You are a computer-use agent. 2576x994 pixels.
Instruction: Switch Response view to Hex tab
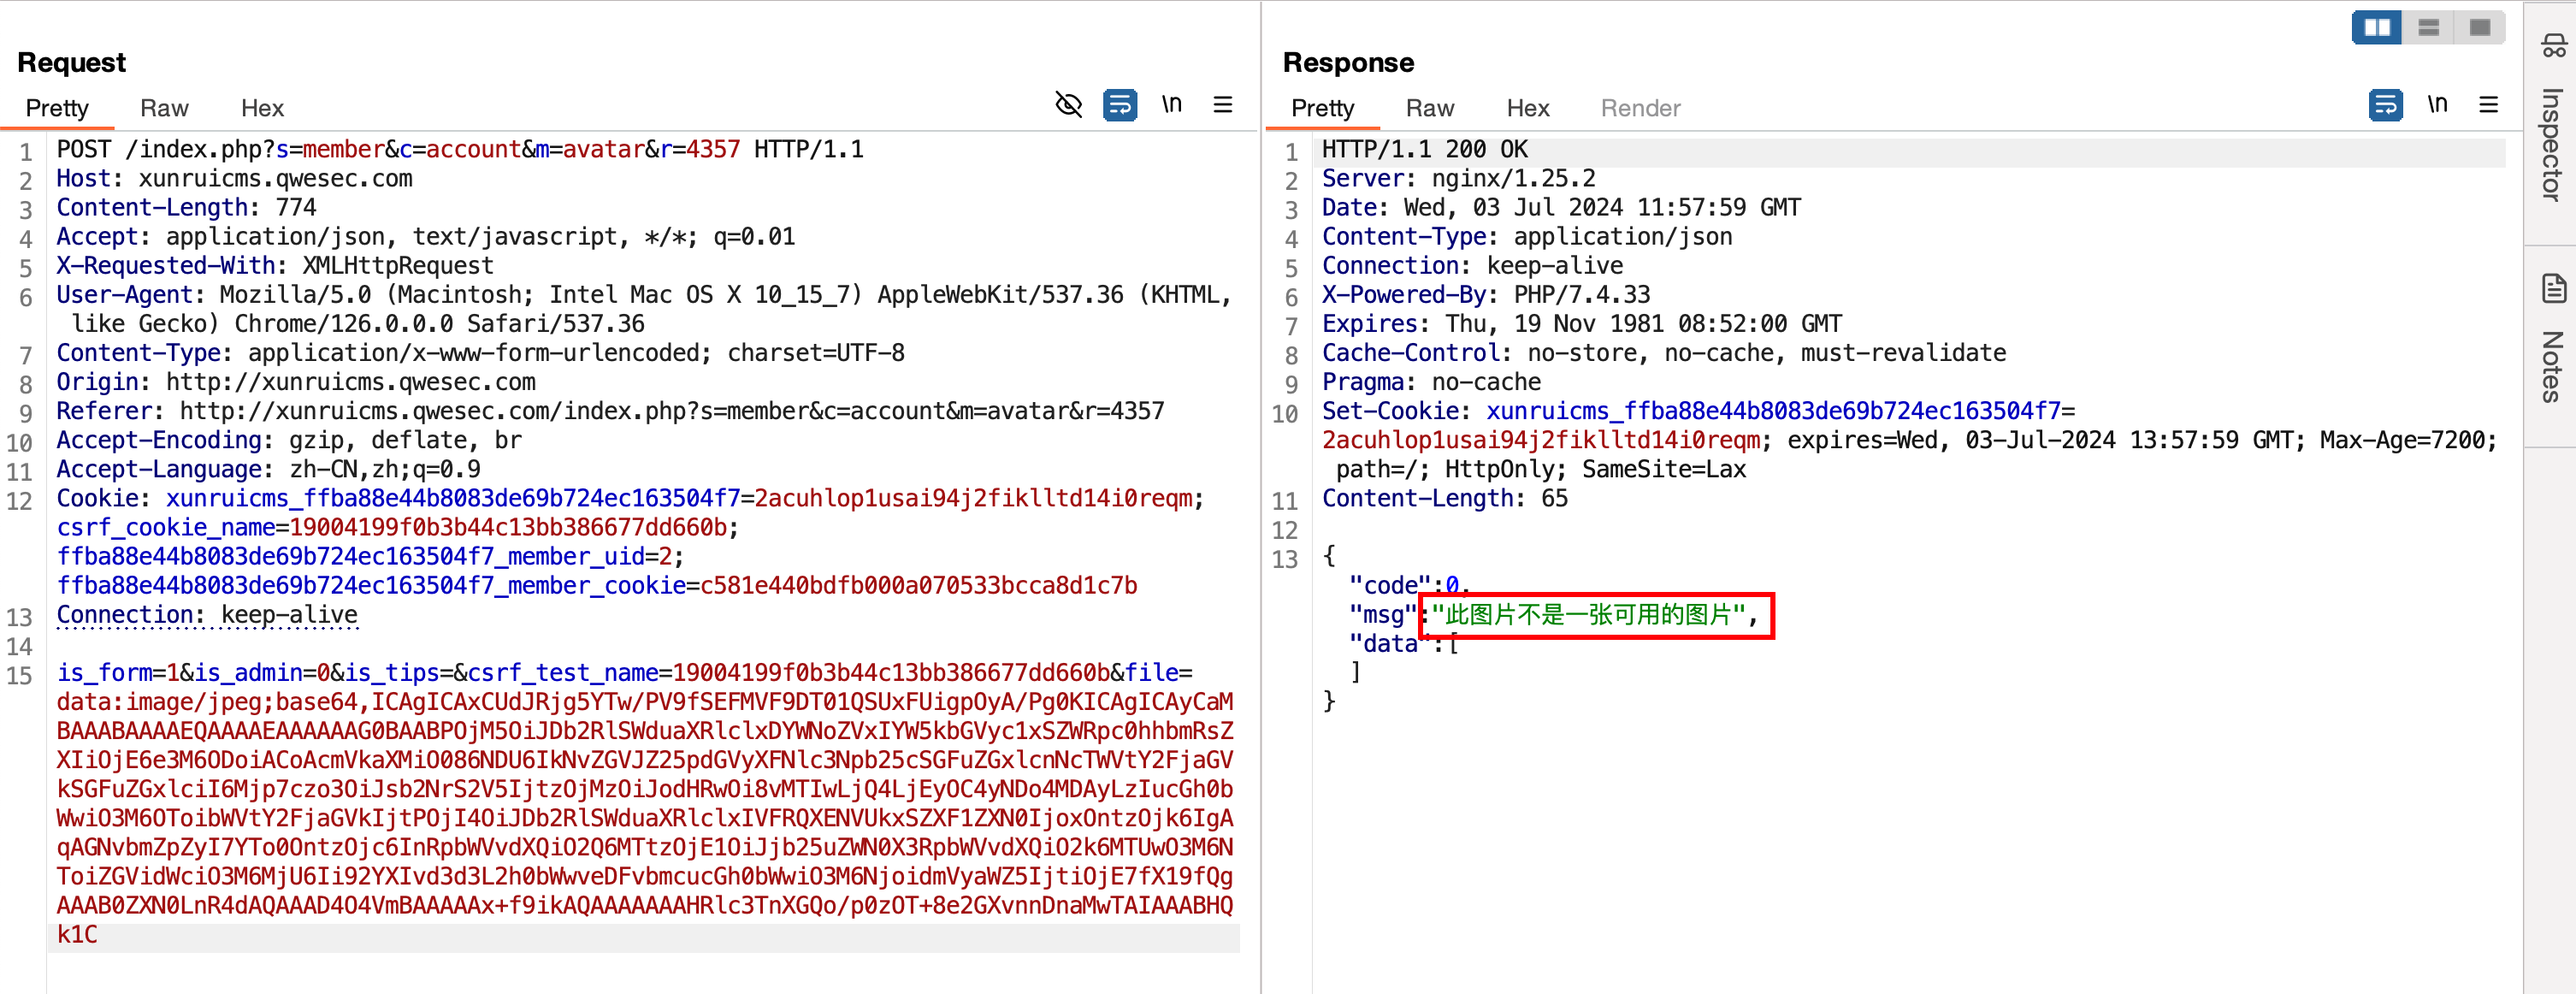pyautogui.click(x=1527, y=108)
